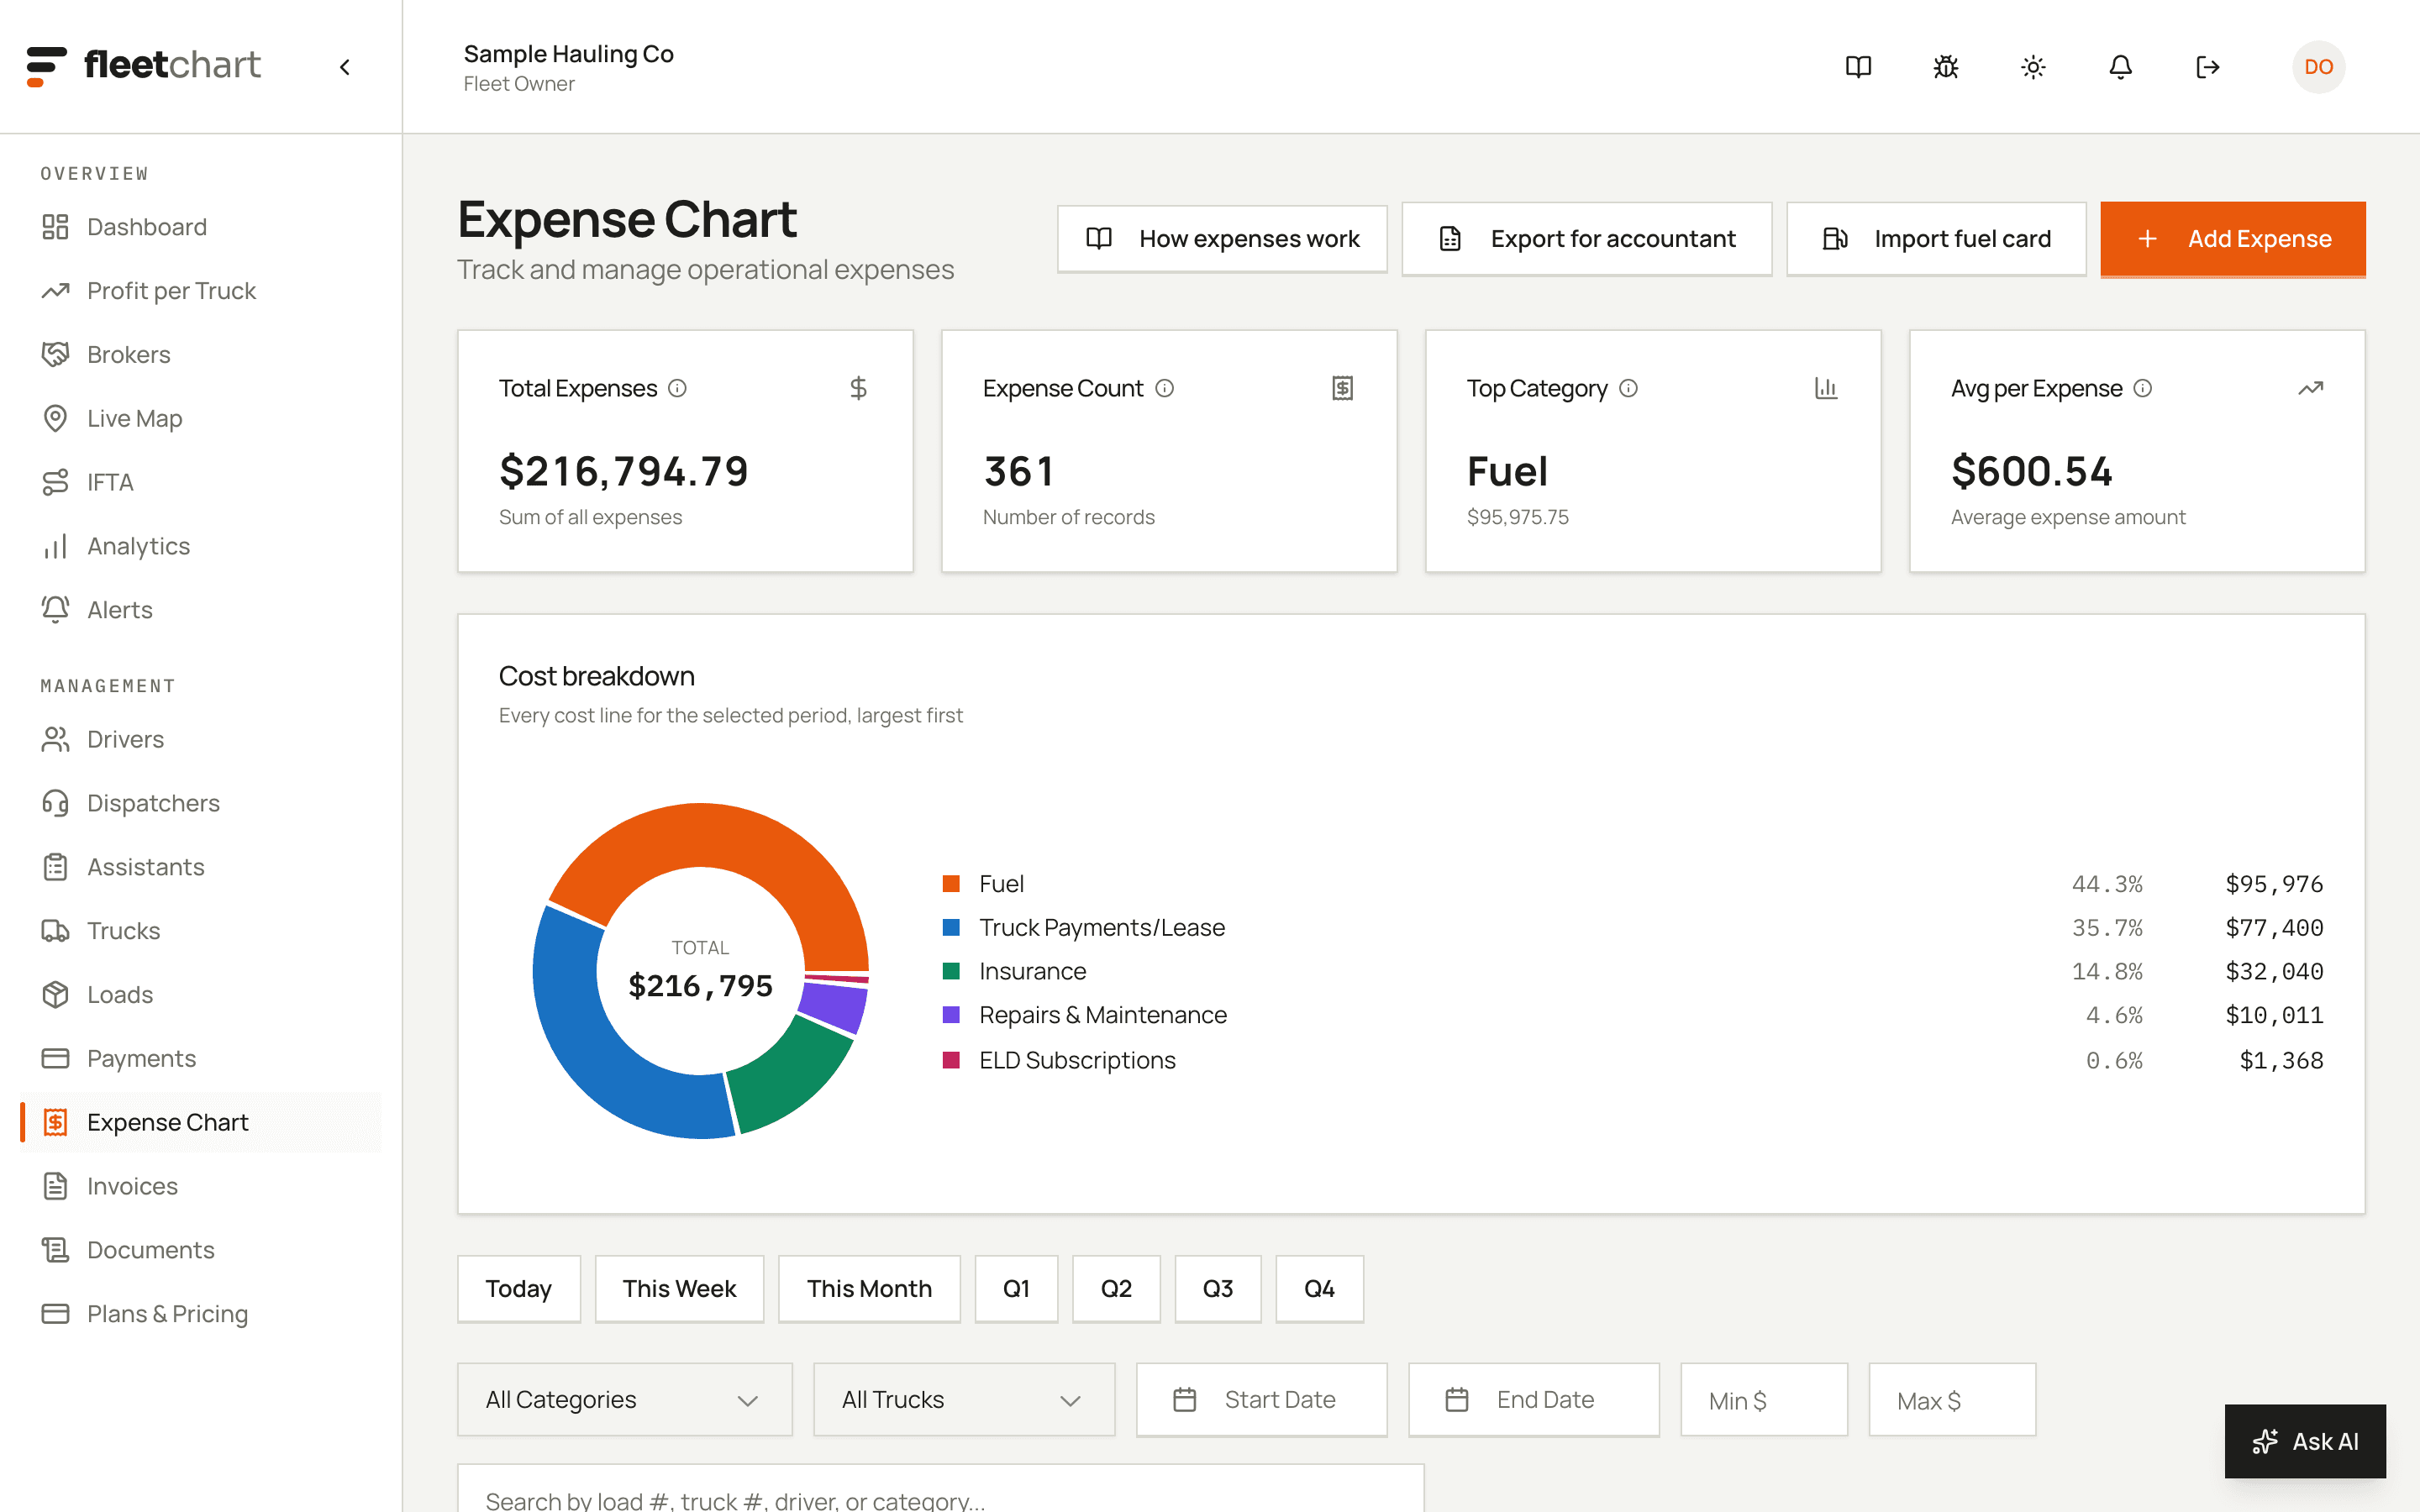
Task: Open Analytics in the sidebar
Action: pyautogui.click(x=200, y=546)
